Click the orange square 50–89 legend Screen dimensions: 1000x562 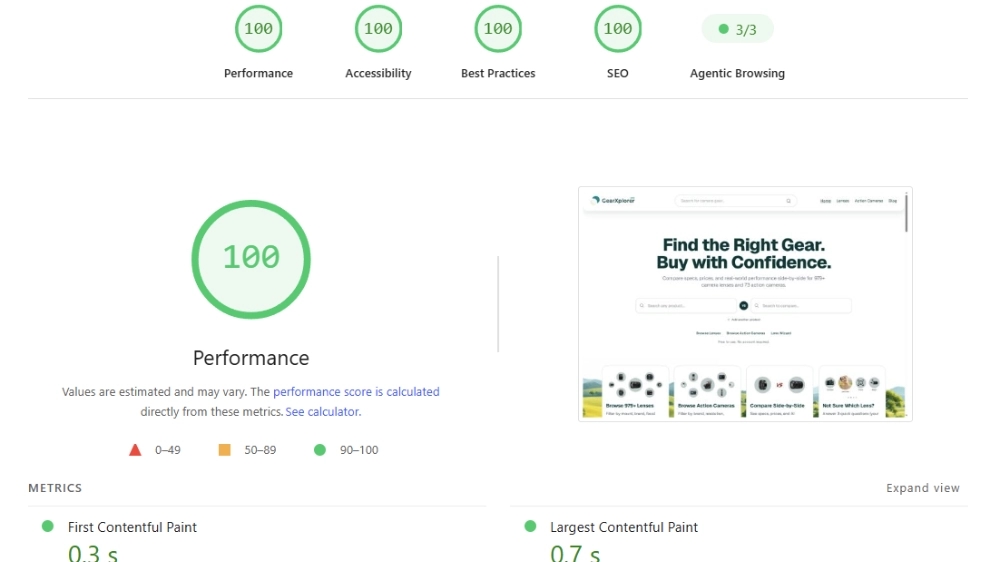click(247, 450)
